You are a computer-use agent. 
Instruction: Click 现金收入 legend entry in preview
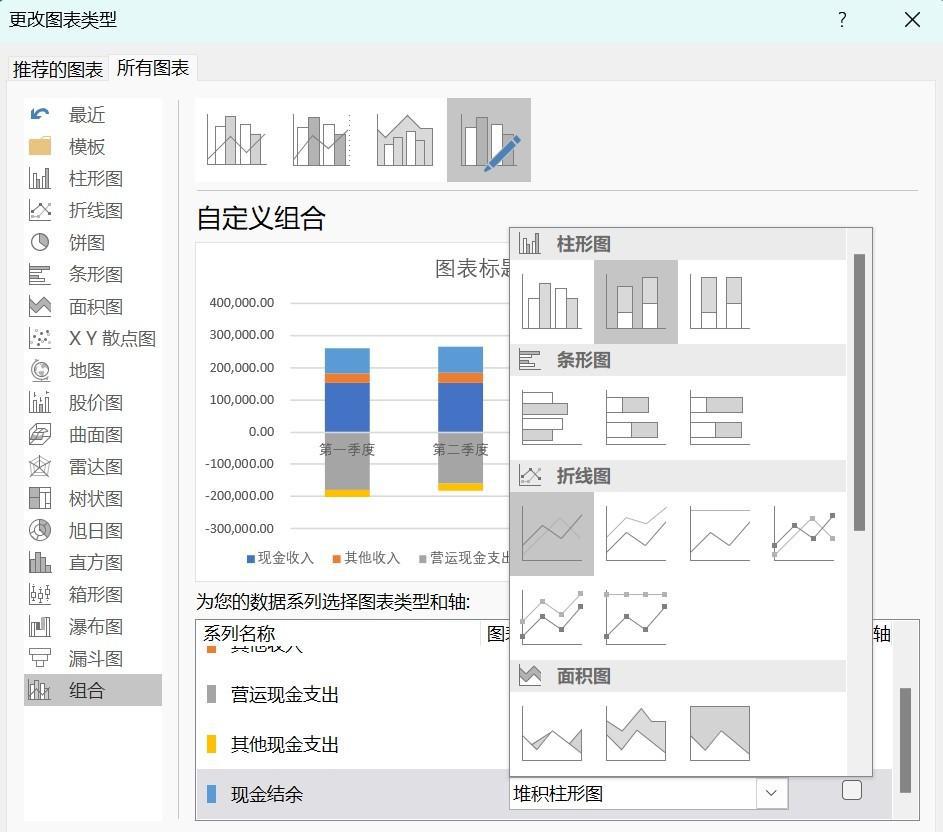pos(280,558)
